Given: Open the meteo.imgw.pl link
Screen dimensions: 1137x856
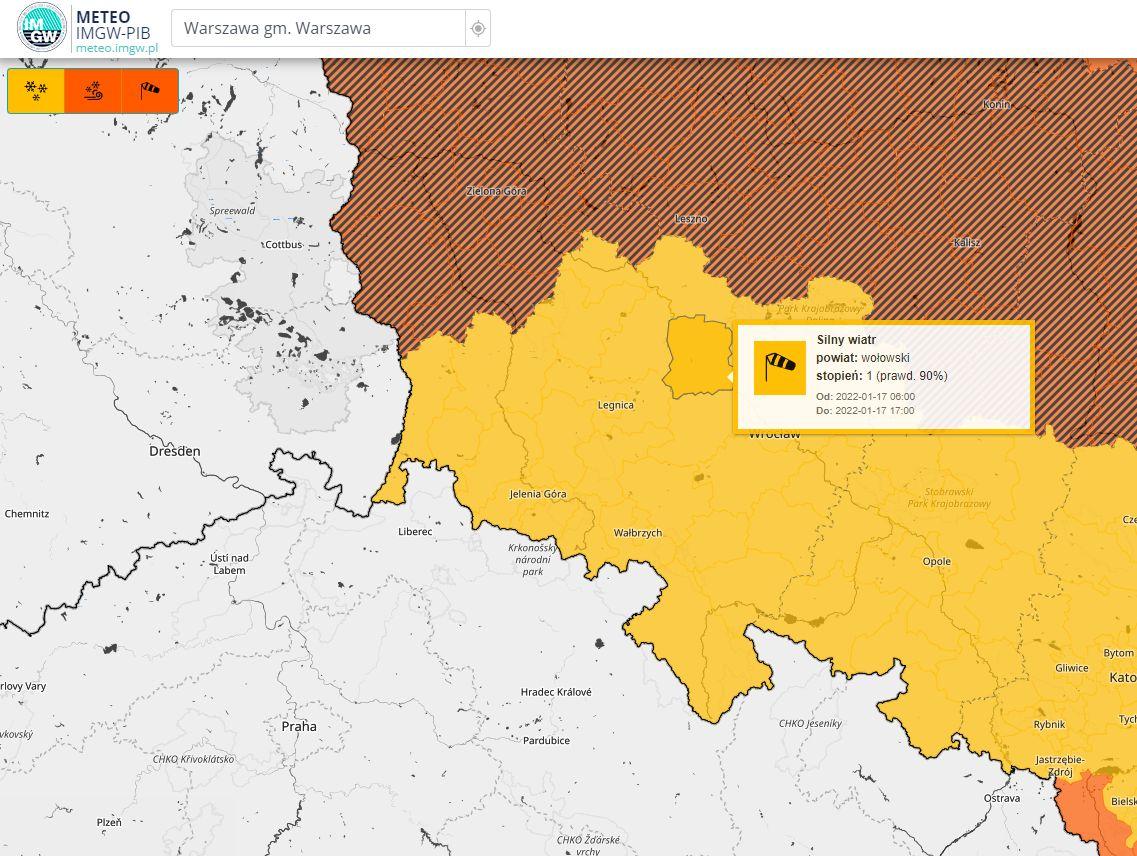Looking at the screenshot, I should pos(117,48).
